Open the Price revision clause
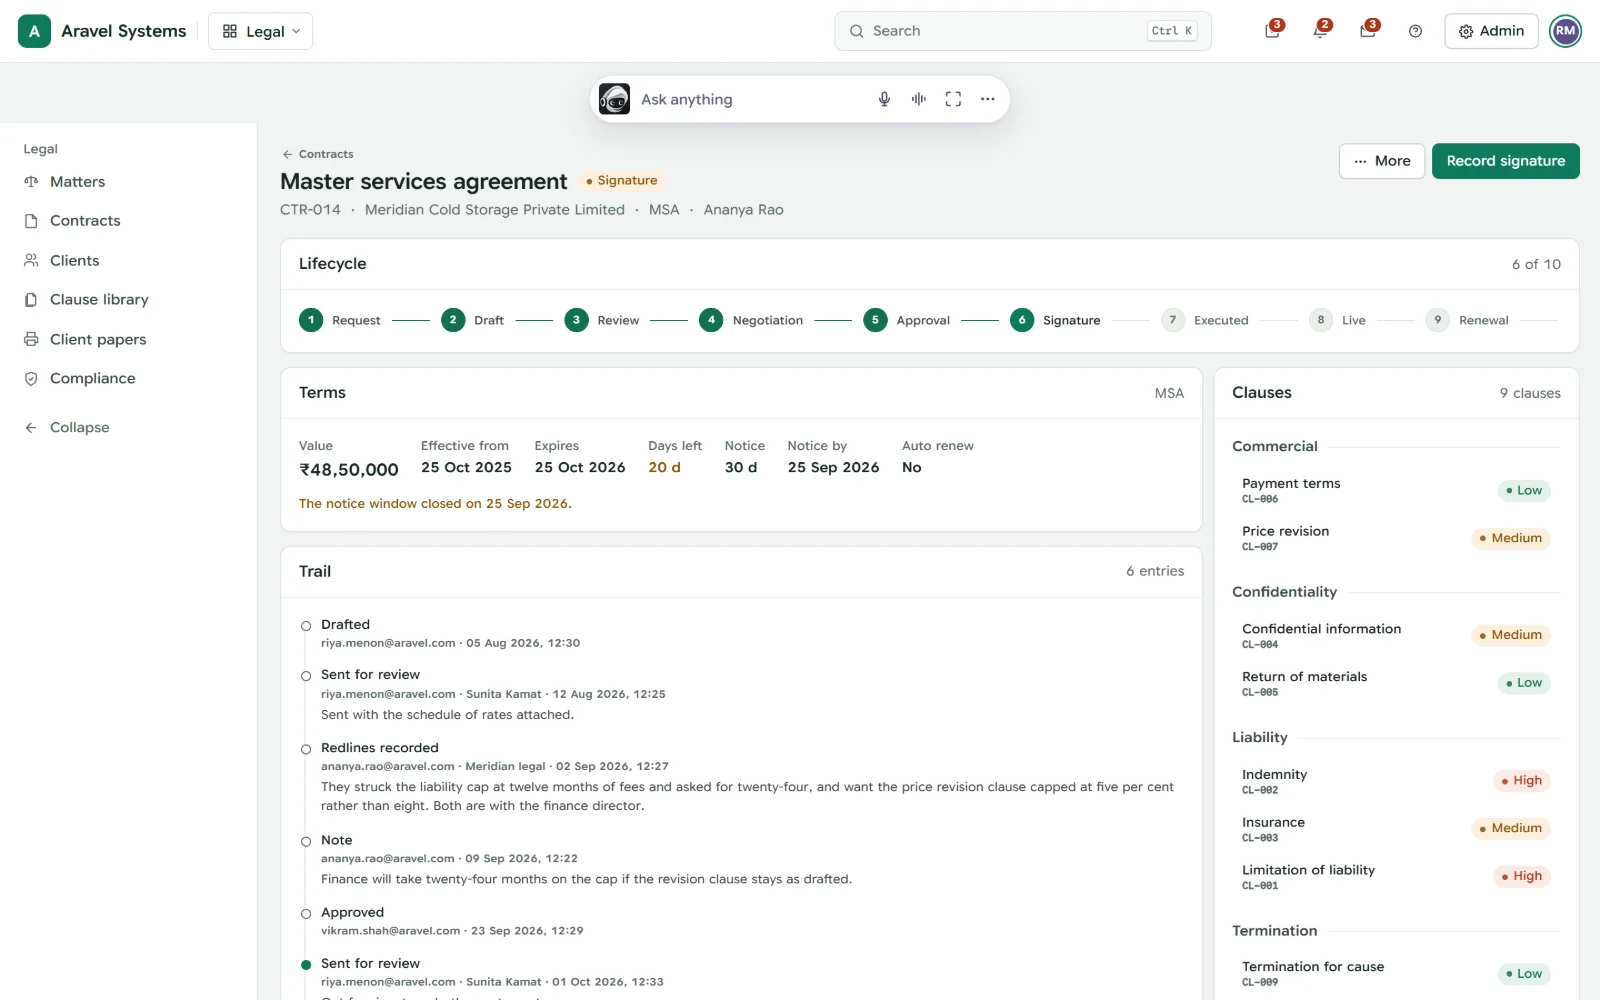Screen dimensions: 1600x1000 click(x=1396, y=538)
